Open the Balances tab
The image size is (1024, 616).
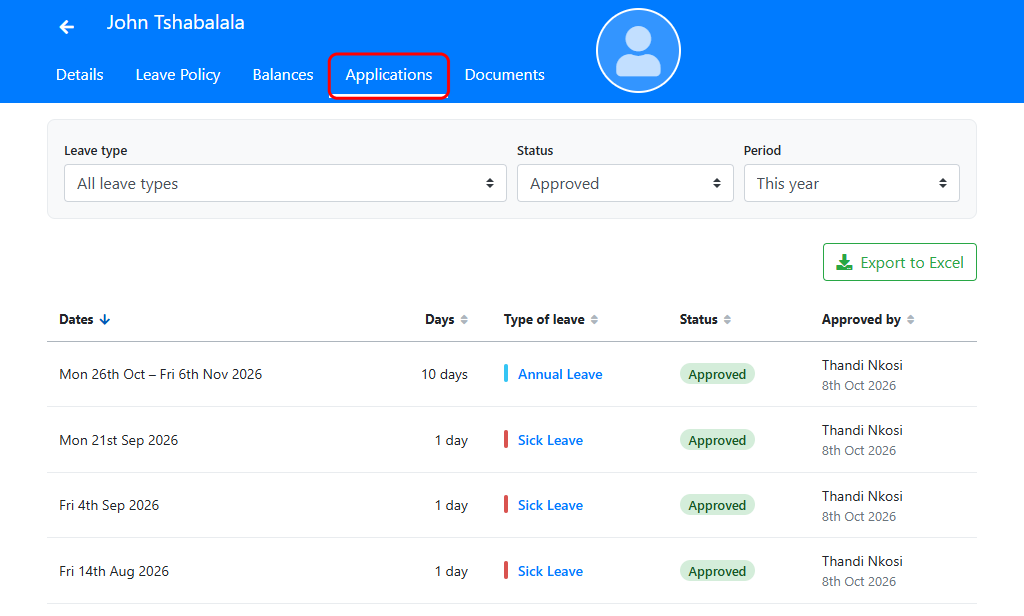(283, 74)
